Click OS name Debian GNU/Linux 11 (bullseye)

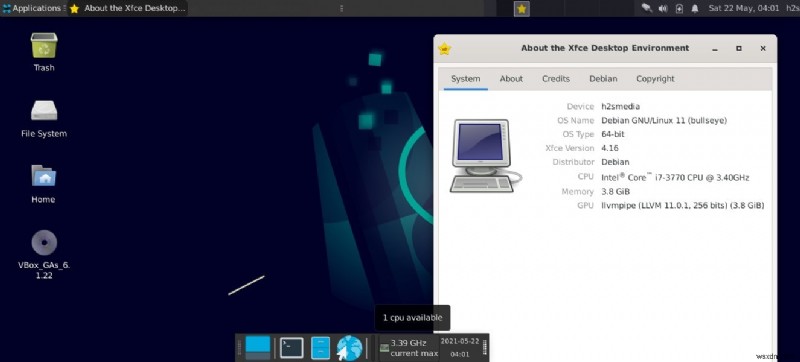(x=664, y=120)
